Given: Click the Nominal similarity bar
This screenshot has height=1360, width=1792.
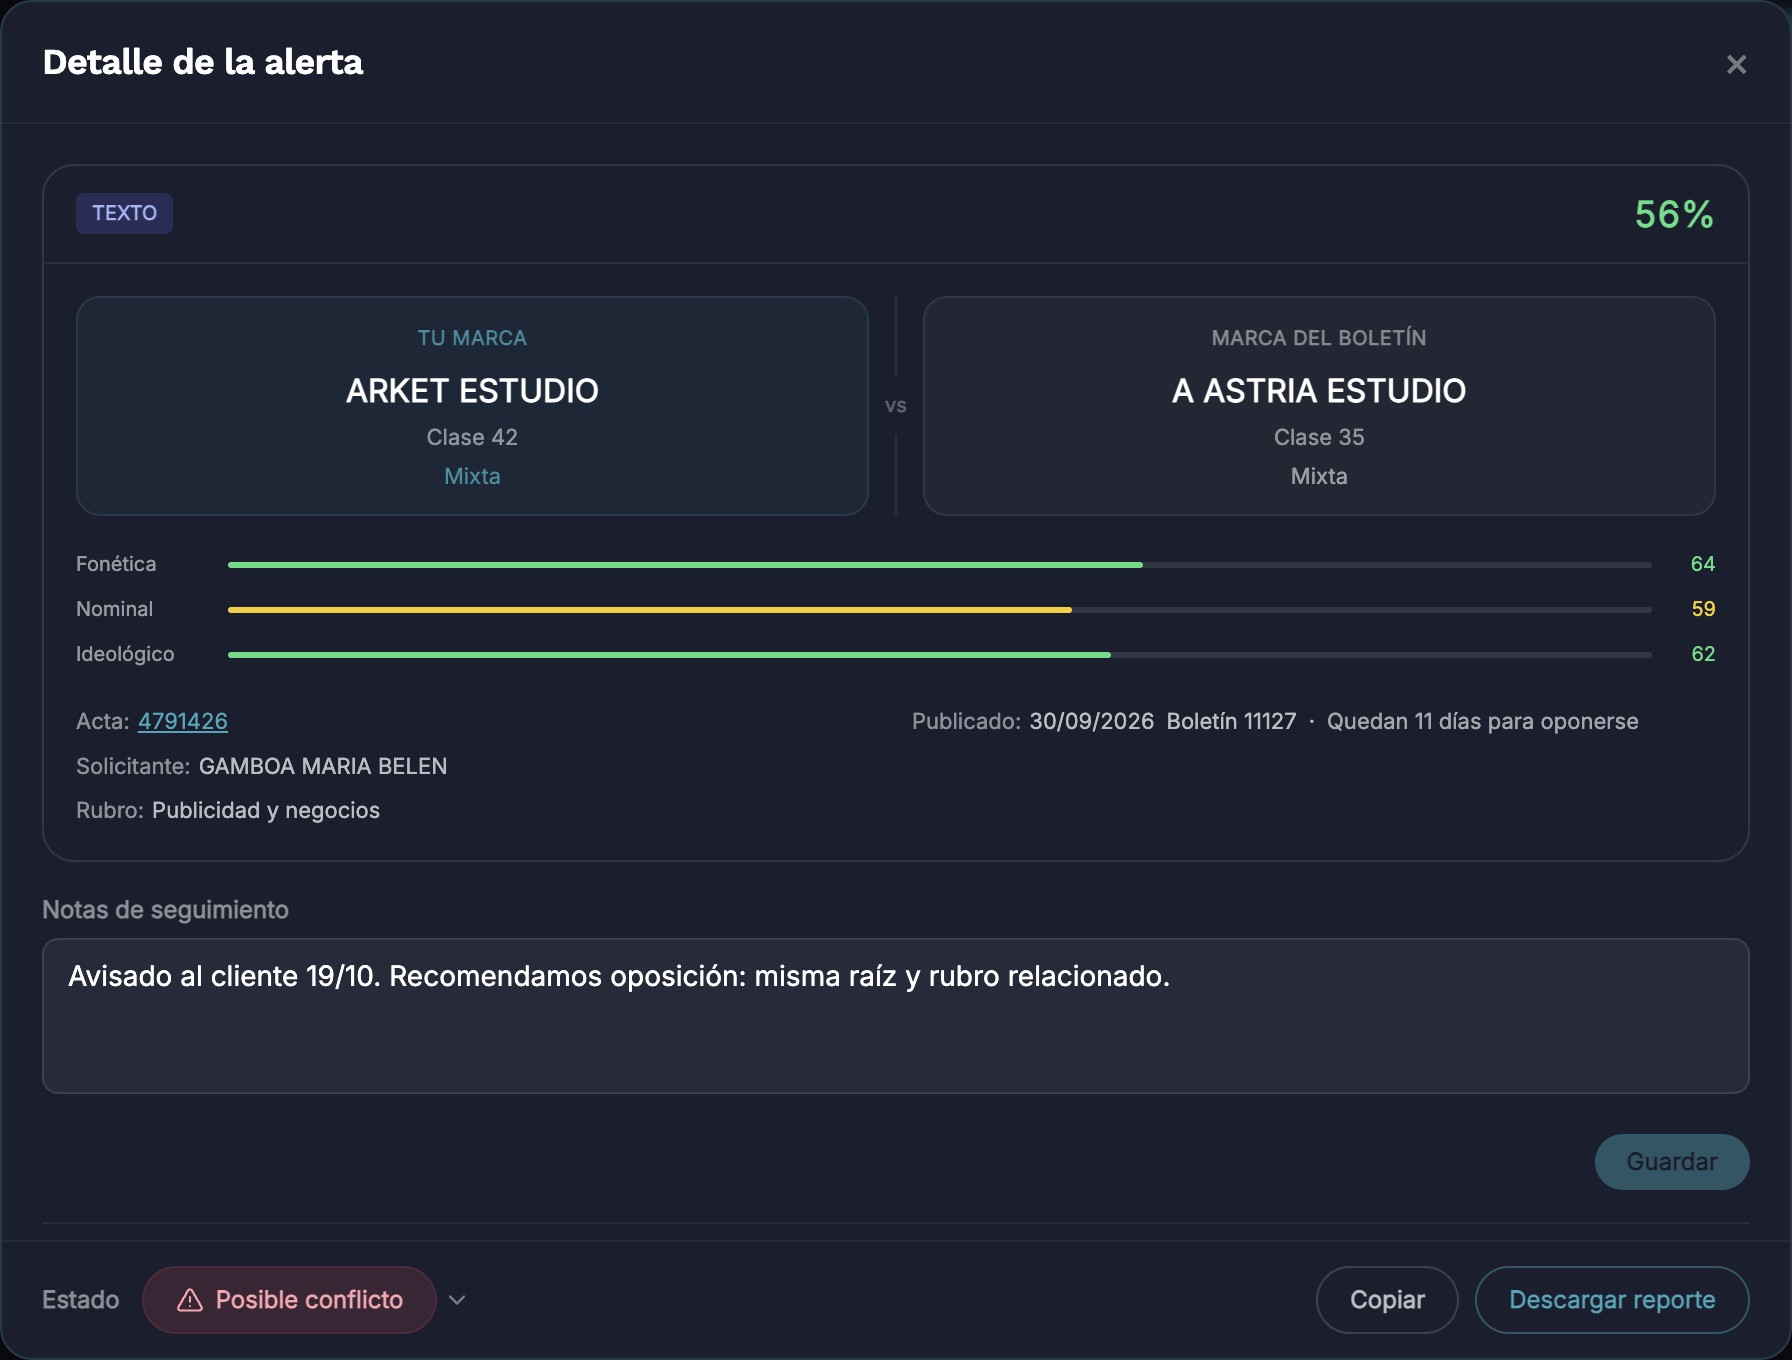Looking at the screenshot, I should click(940, 610).
